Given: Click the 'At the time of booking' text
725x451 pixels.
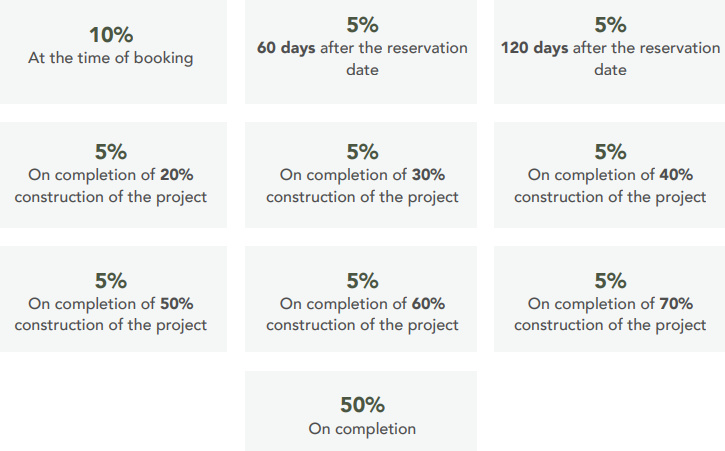Looking at the screenshot, I should [111, 58].
